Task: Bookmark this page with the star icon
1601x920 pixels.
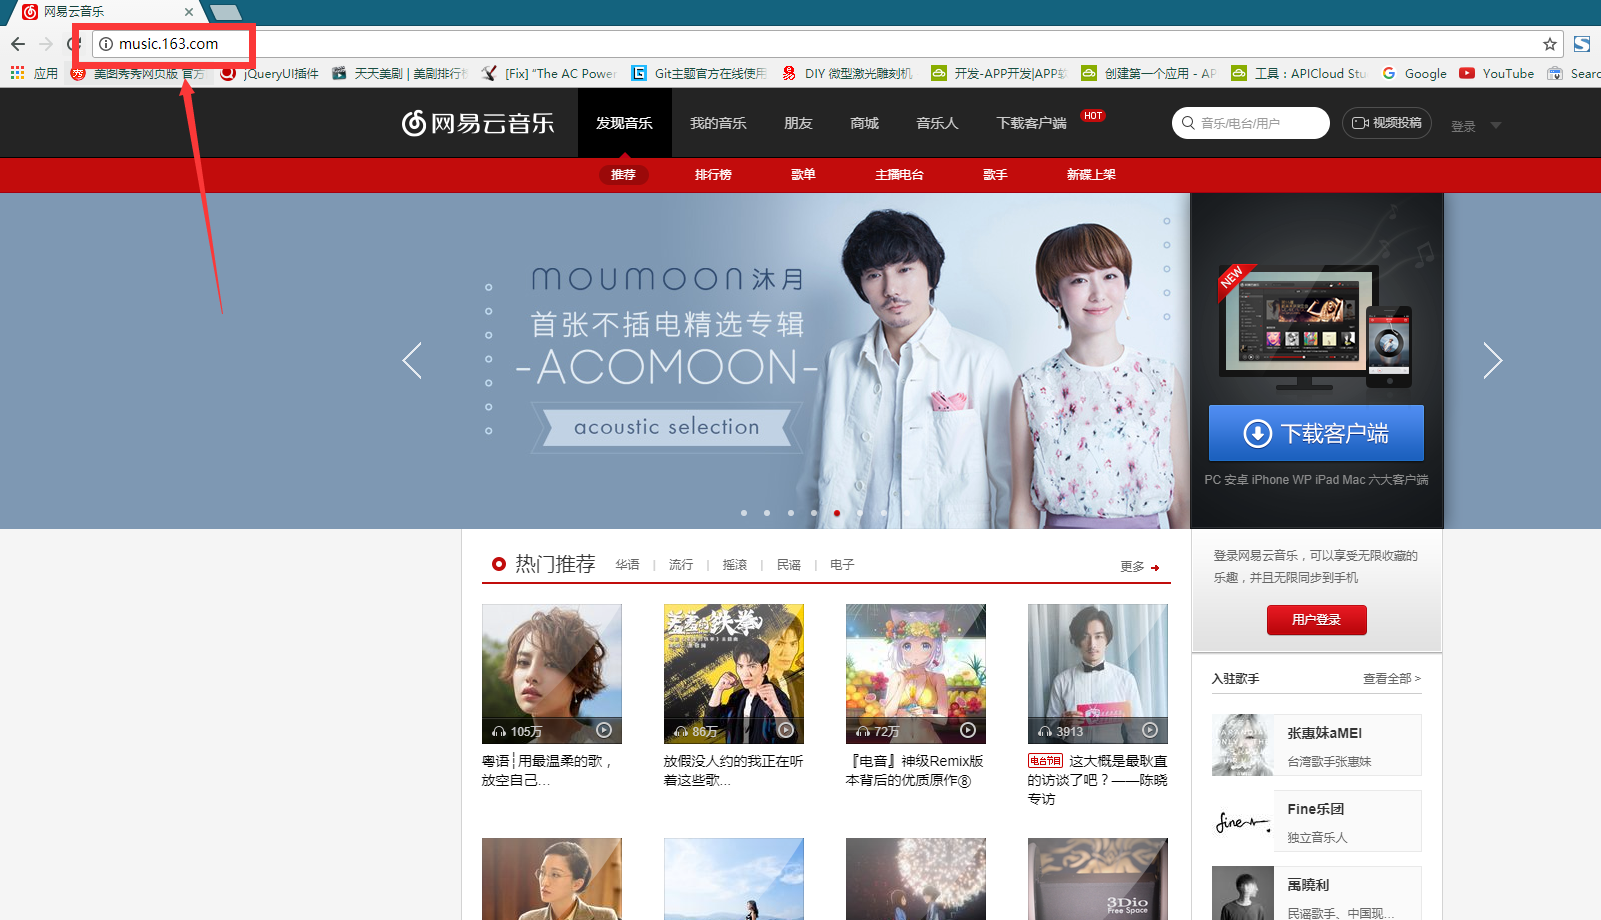Action: tap(1550, 44)
